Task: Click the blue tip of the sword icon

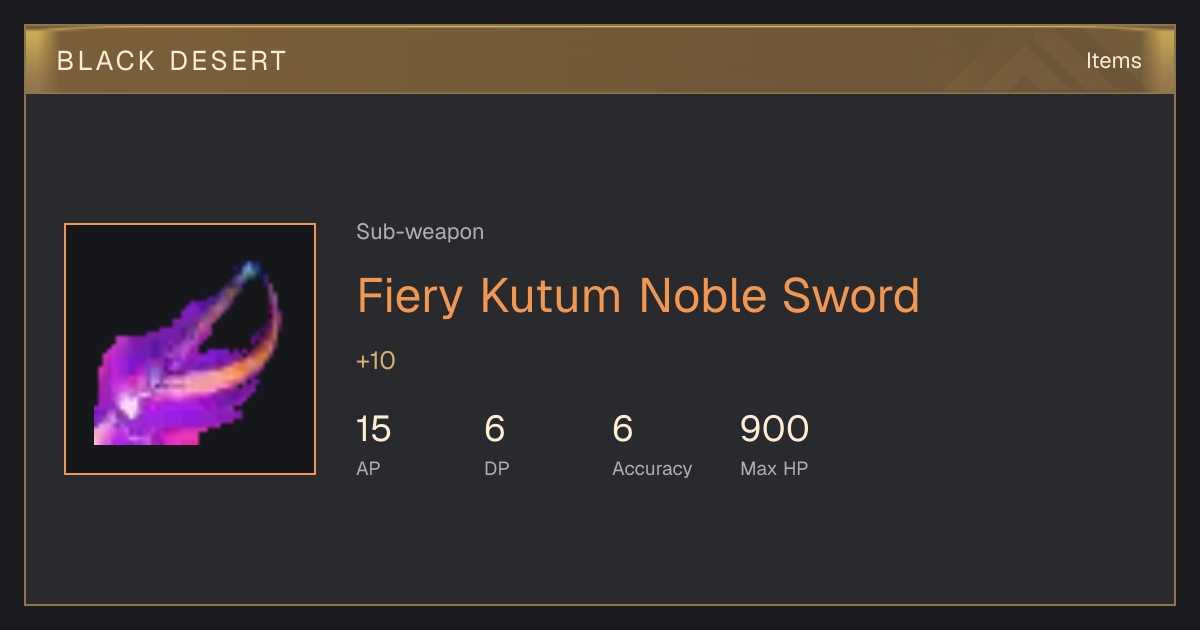Action: pos(251,269)
